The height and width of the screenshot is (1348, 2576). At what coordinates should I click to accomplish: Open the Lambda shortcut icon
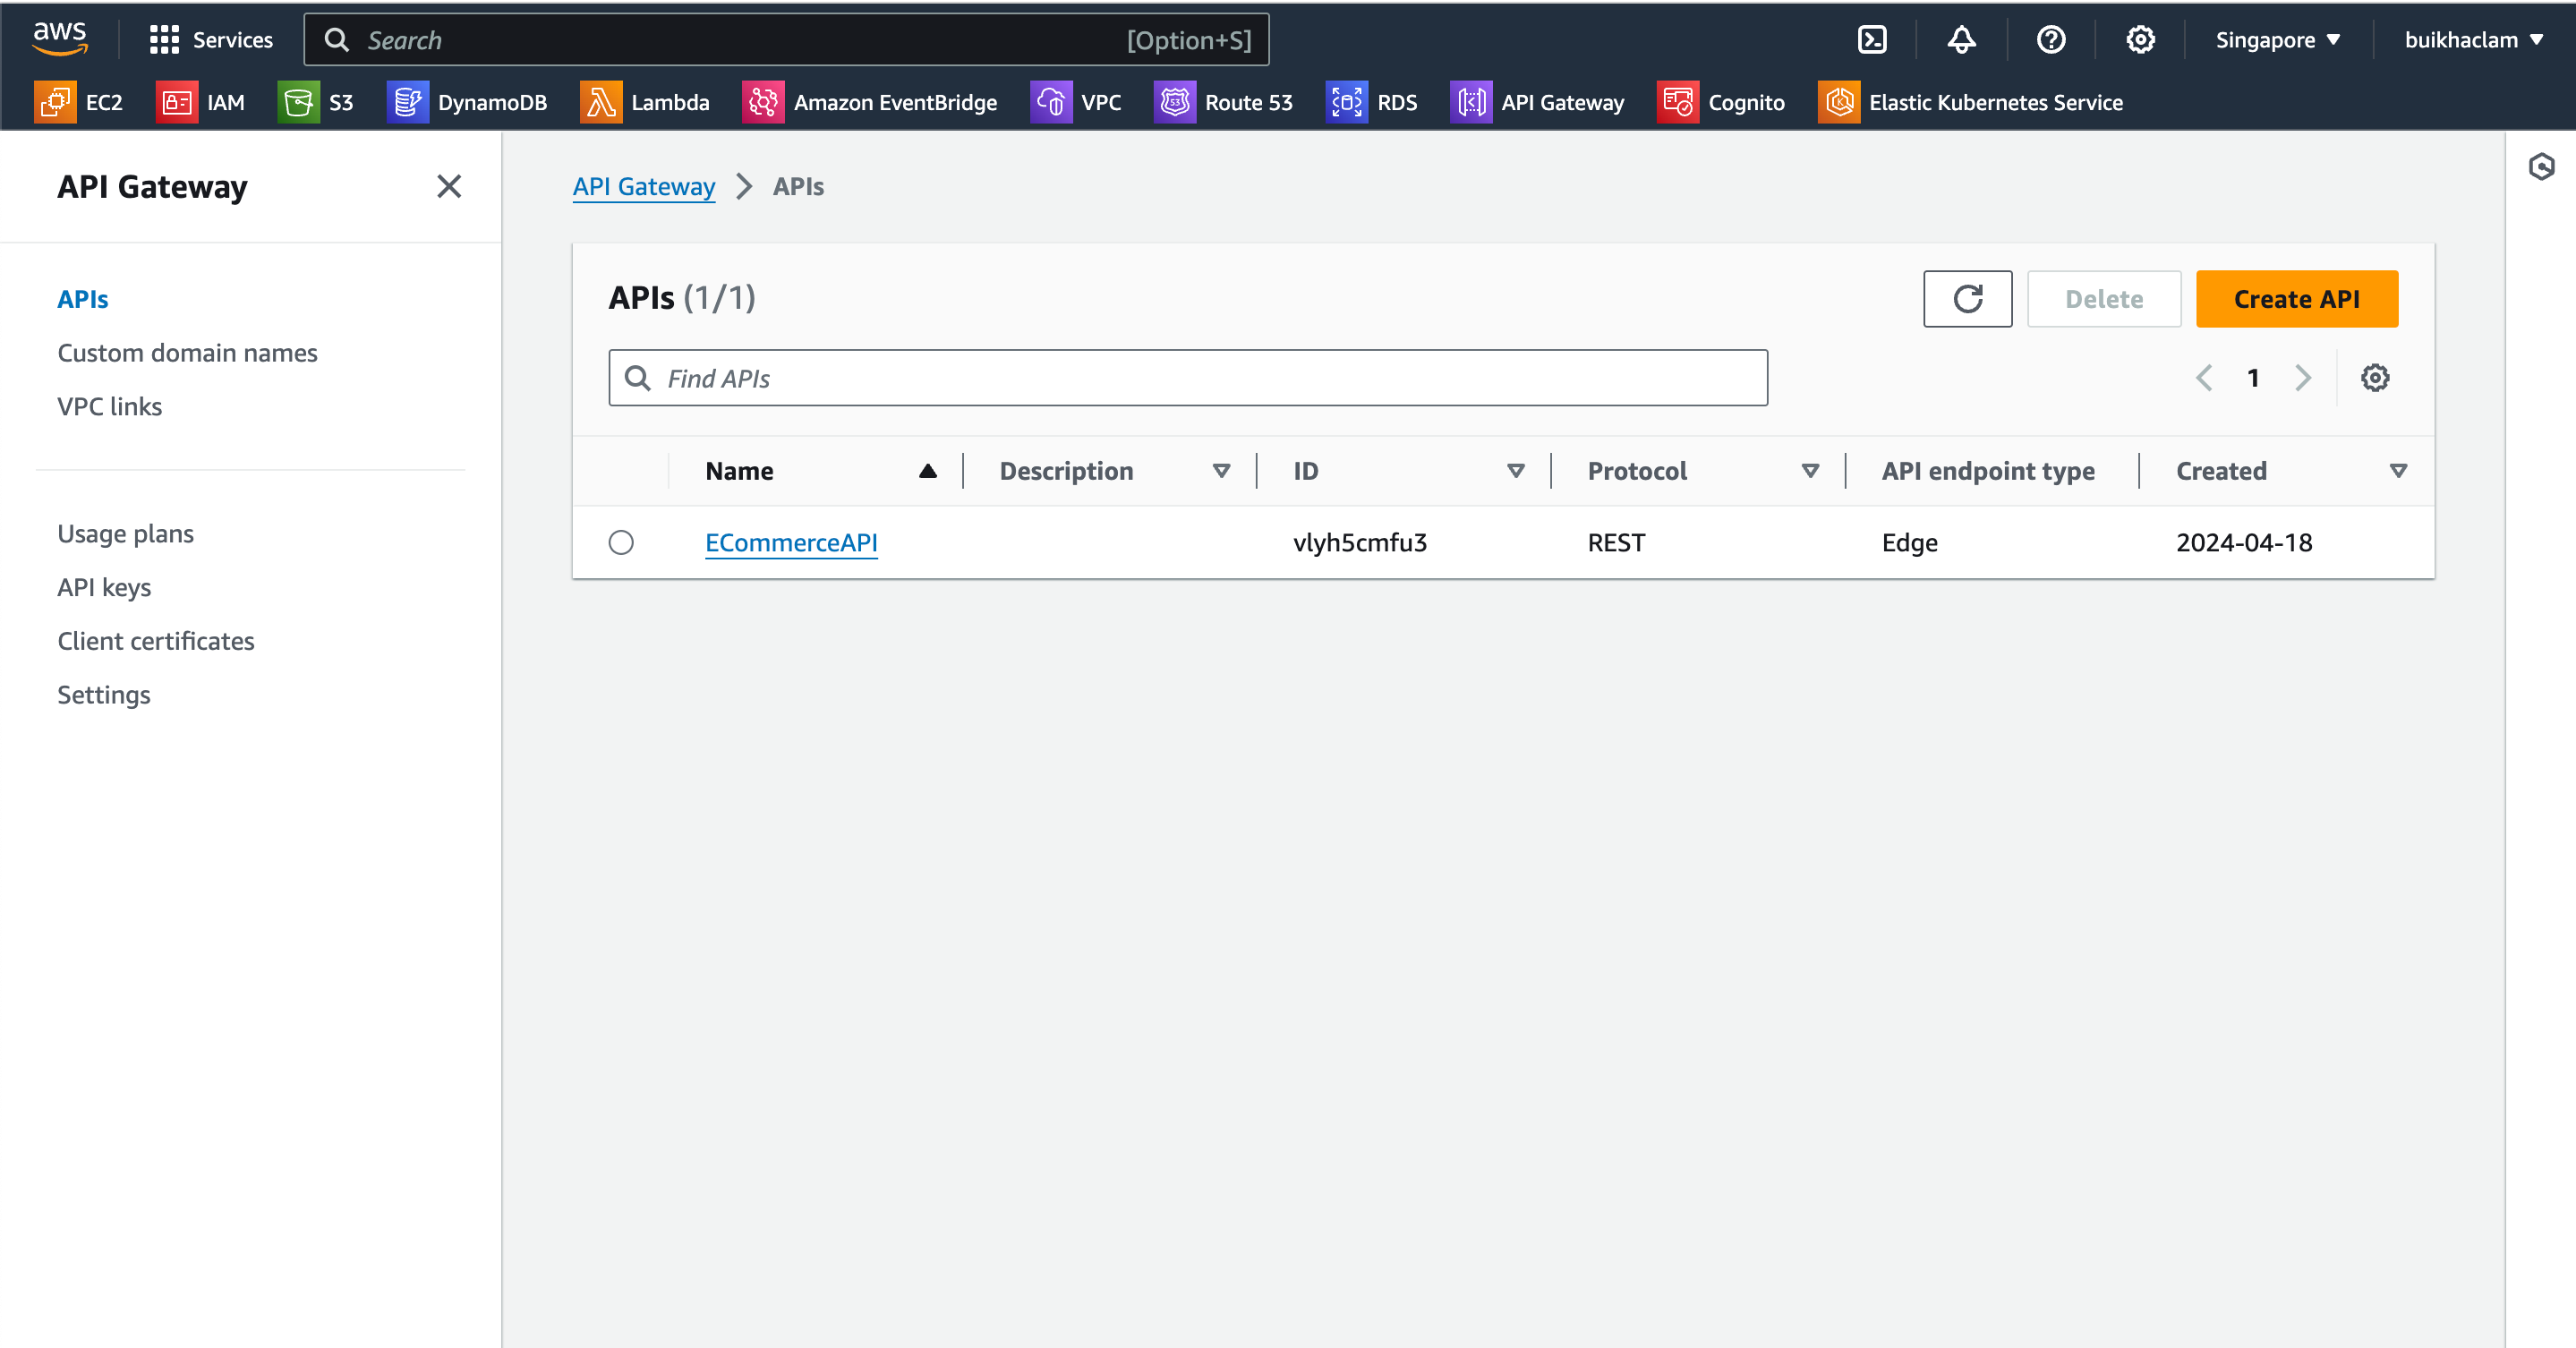coord(601,102)
